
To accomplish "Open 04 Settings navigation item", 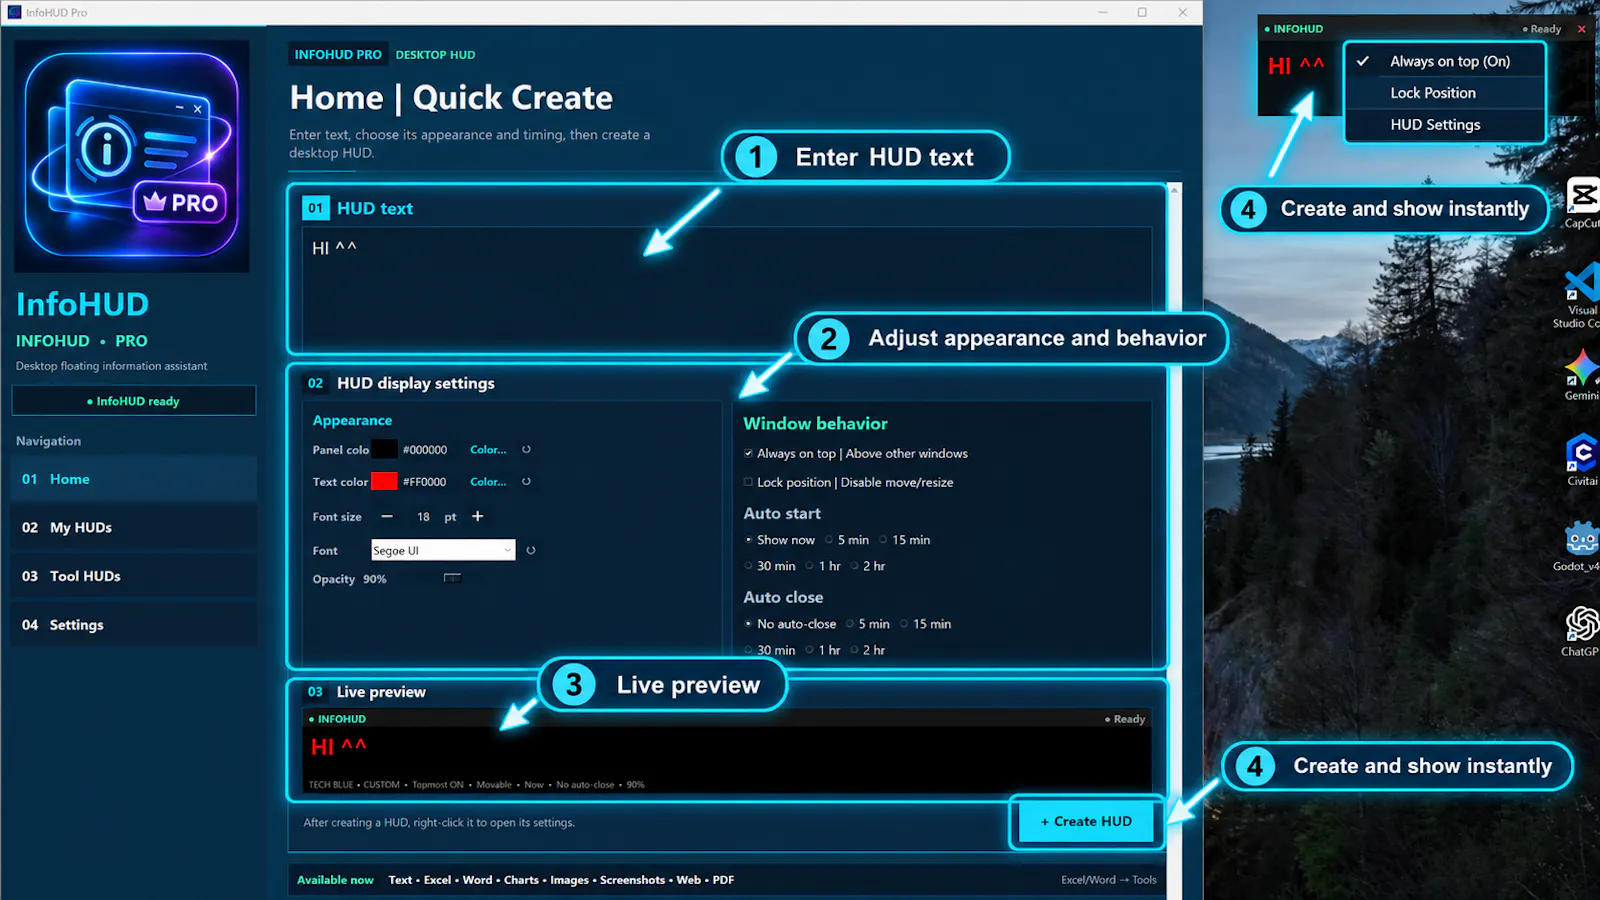I will 134,625.
